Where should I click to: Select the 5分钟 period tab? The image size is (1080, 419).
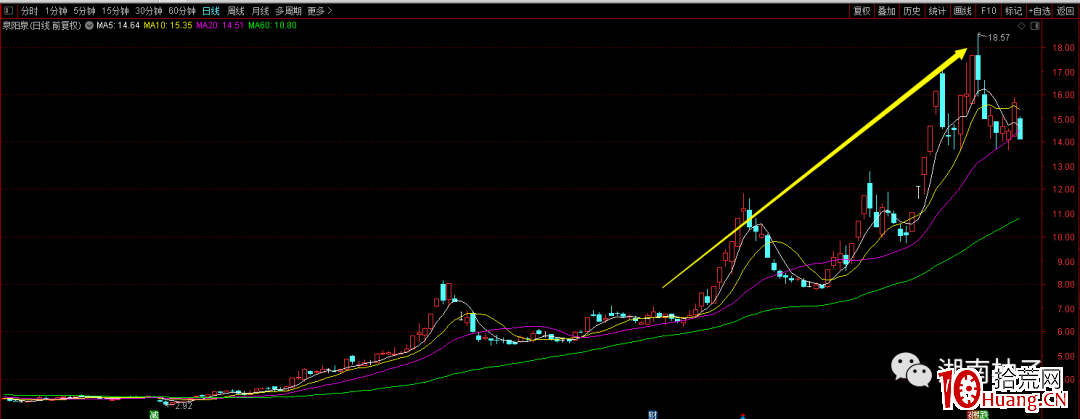(84, 11)
